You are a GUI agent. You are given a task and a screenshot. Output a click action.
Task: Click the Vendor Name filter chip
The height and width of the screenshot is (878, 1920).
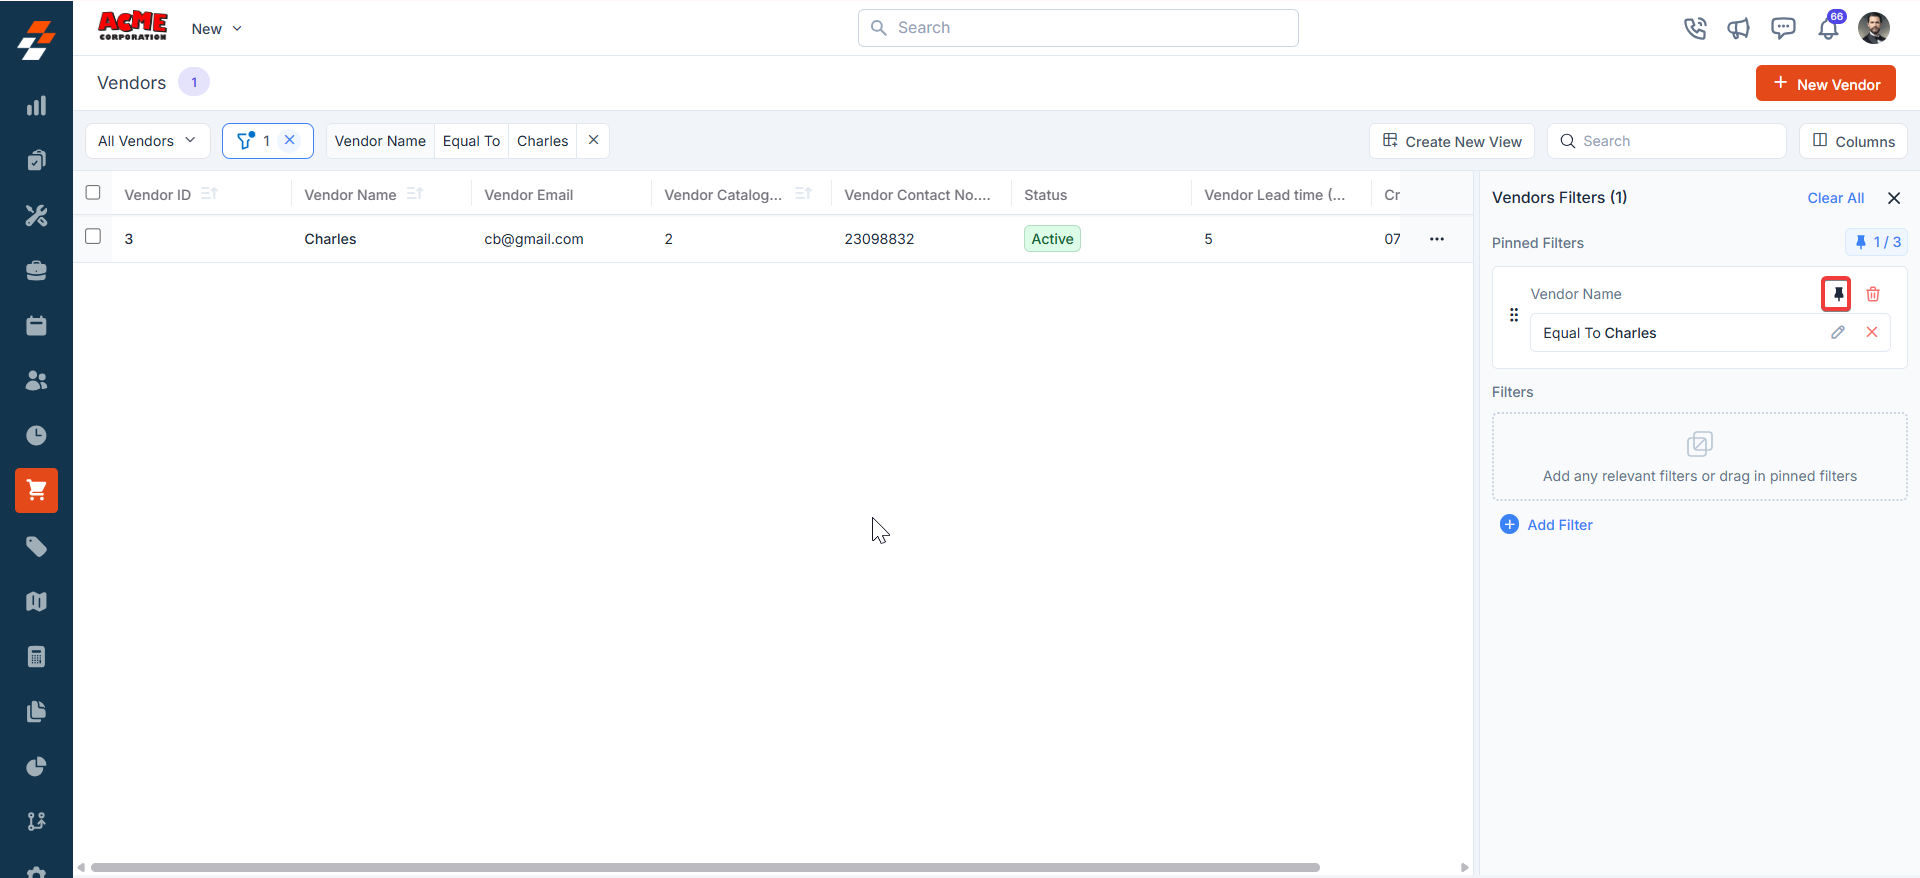(x=380, y=141)
